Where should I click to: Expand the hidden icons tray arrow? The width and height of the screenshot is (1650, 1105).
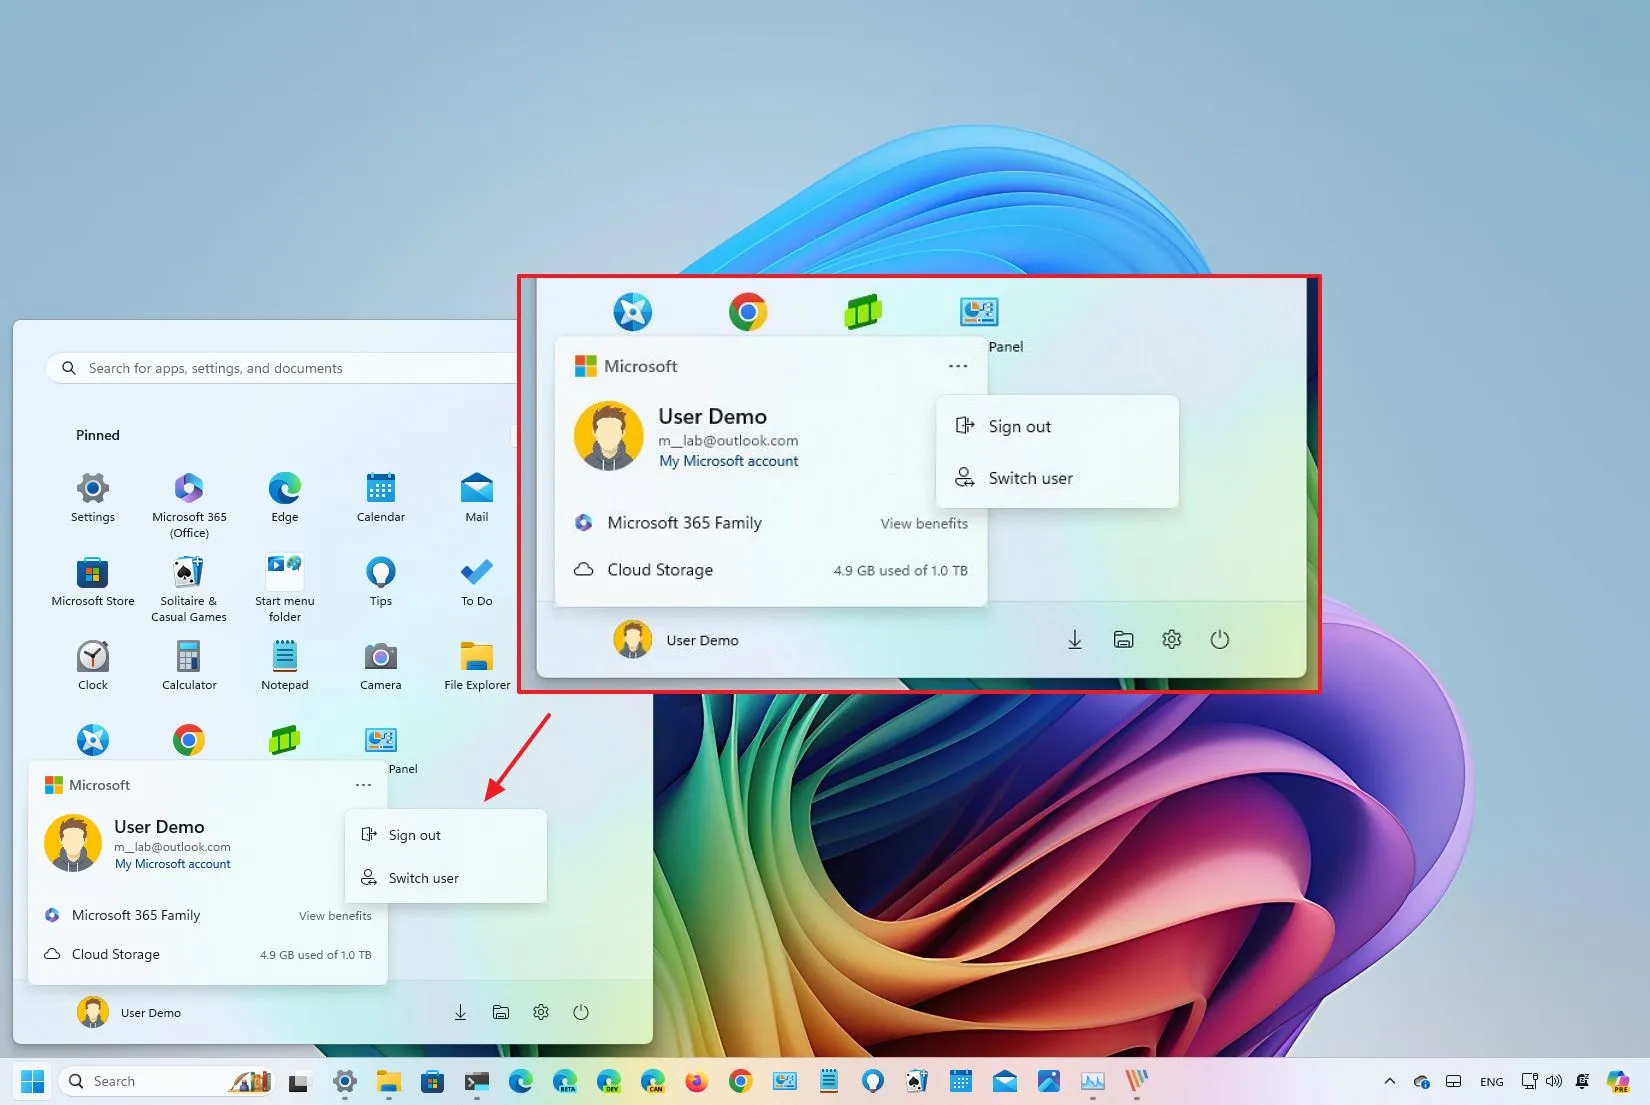click(1389, 1081)
